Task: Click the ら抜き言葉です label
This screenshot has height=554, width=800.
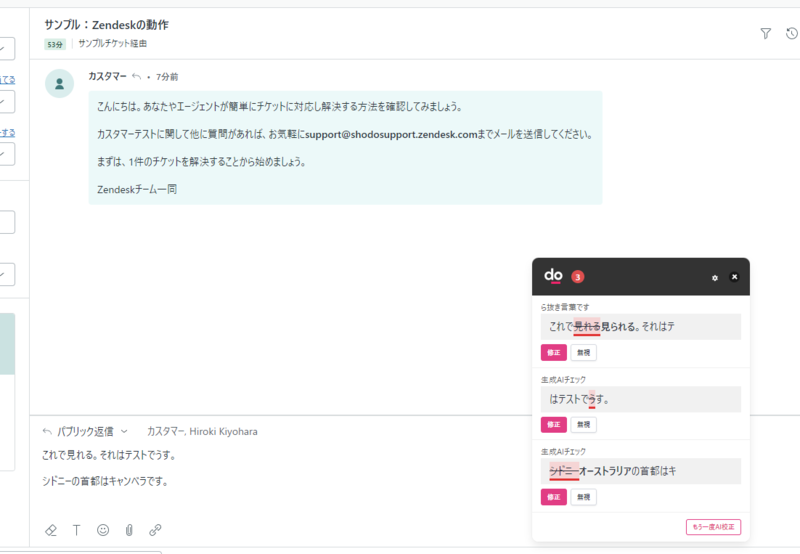Action: click(x=565, y=307)
